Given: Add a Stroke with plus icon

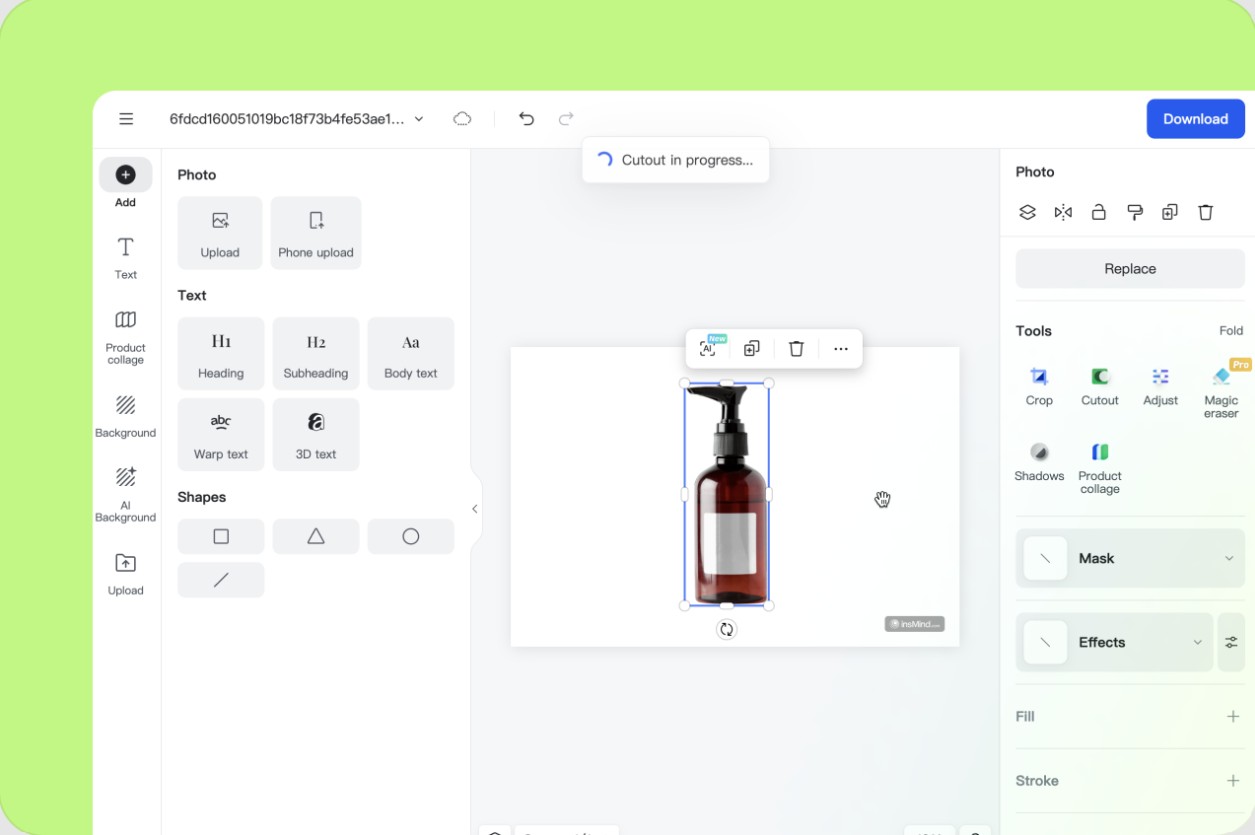Looking at the screenshot, I should pos(1233,780).
